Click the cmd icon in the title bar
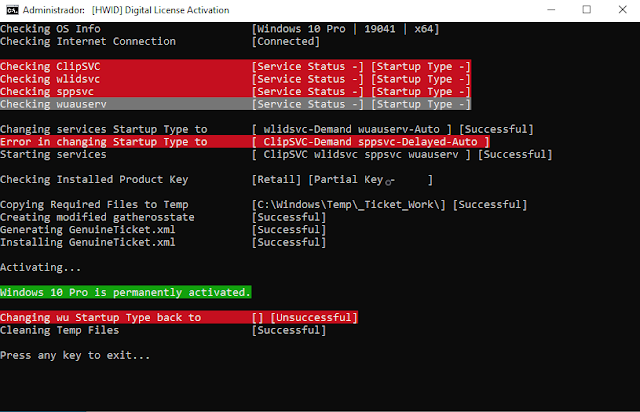The height and width of the screenshot is (412, 640). pos(12,10)
